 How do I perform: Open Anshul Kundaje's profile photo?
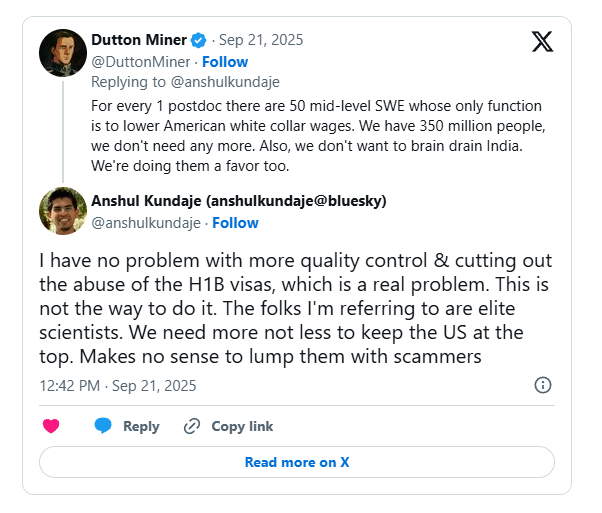point(62,211)
